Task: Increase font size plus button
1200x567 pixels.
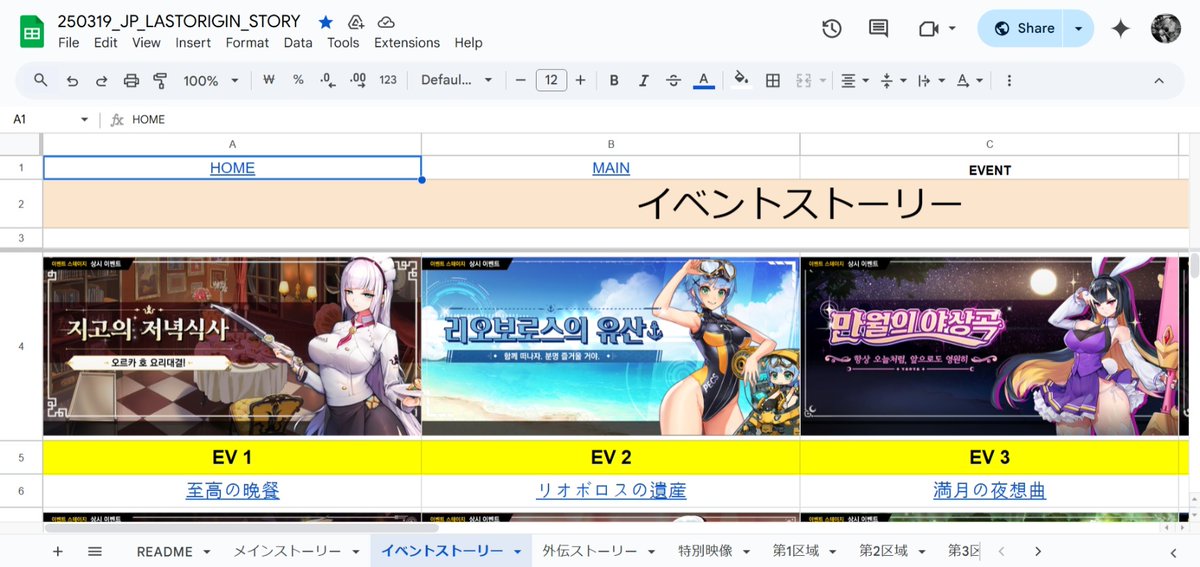Action: [x=580, y=80]
